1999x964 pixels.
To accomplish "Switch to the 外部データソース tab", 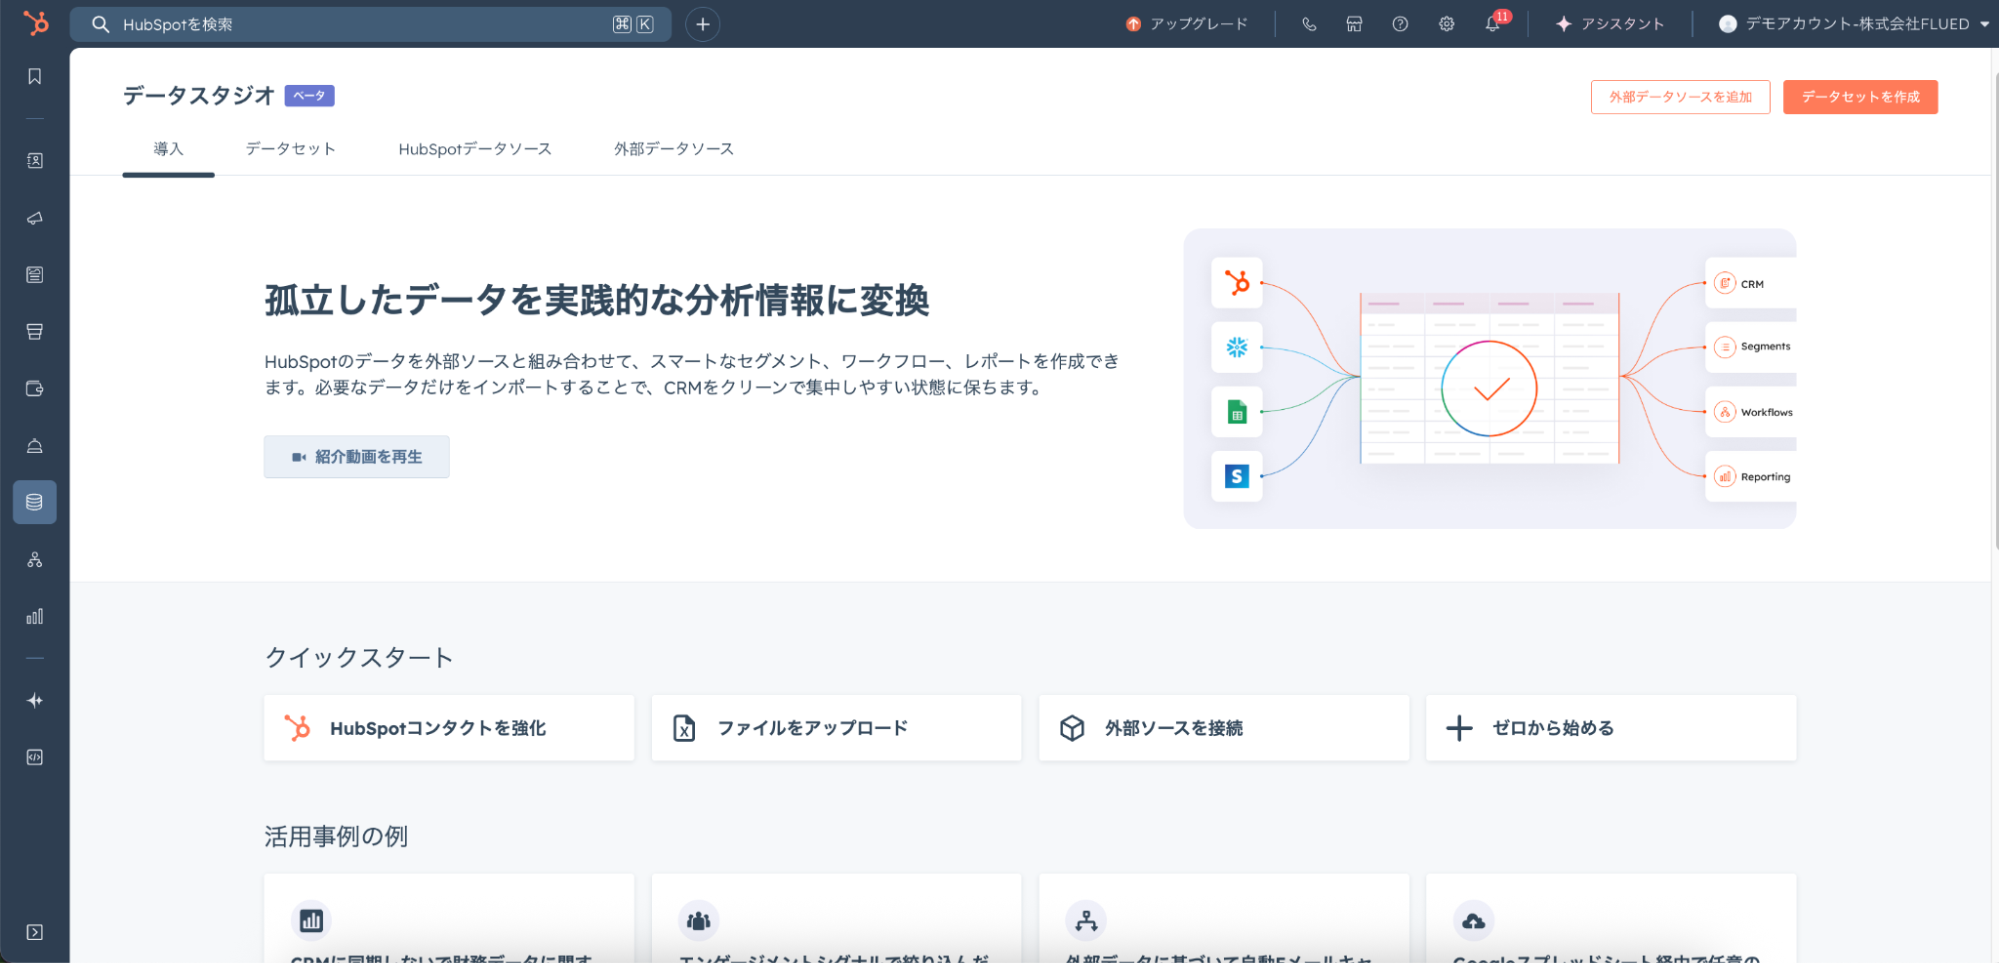I will pyautogui.click(x=673, y=149).
